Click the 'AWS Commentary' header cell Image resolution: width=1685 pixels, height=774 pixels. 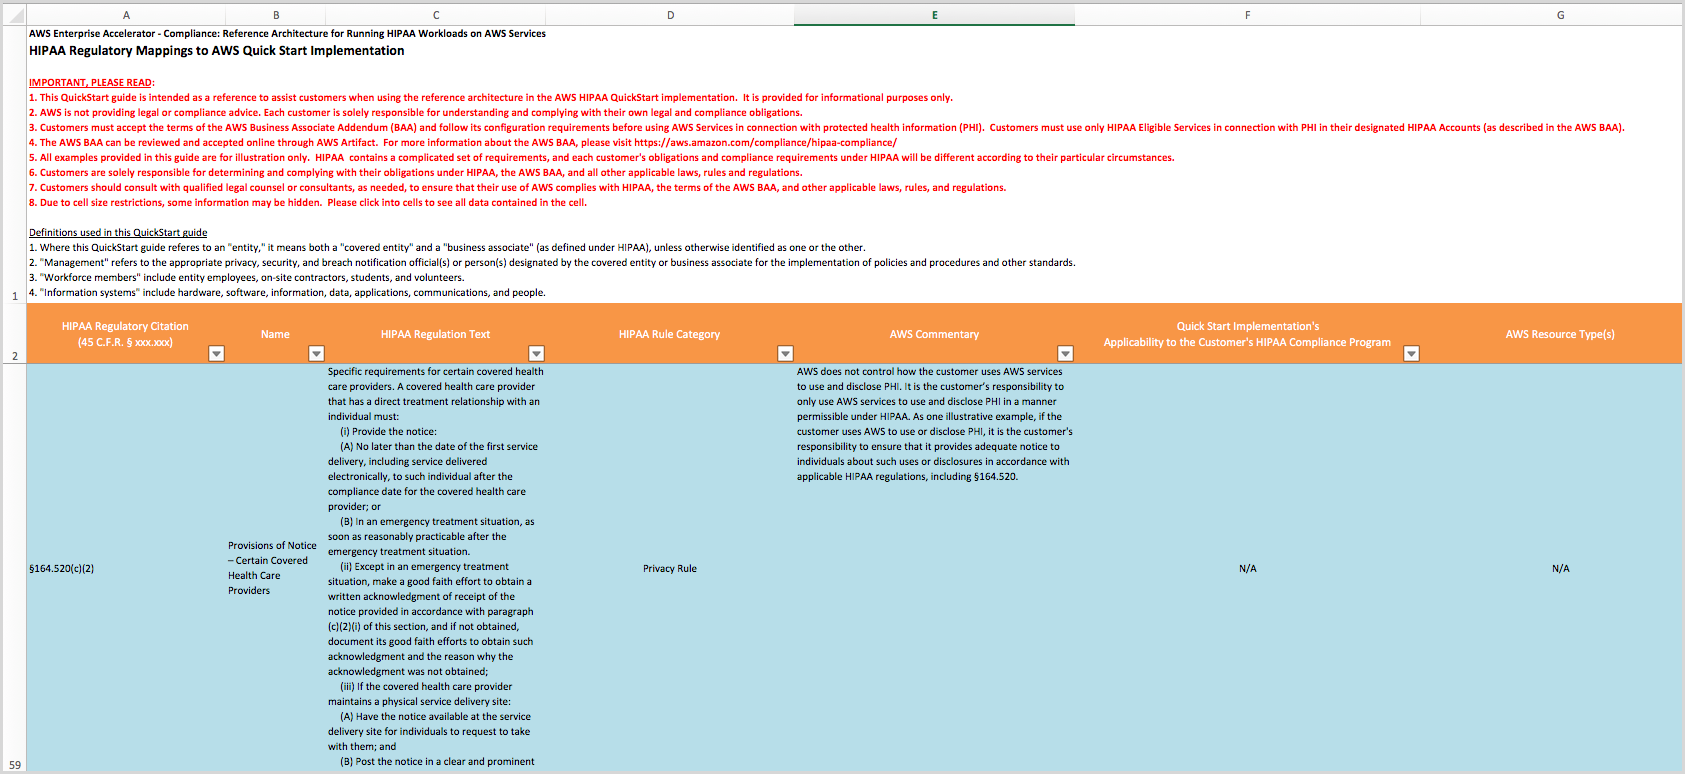point(934,334)
